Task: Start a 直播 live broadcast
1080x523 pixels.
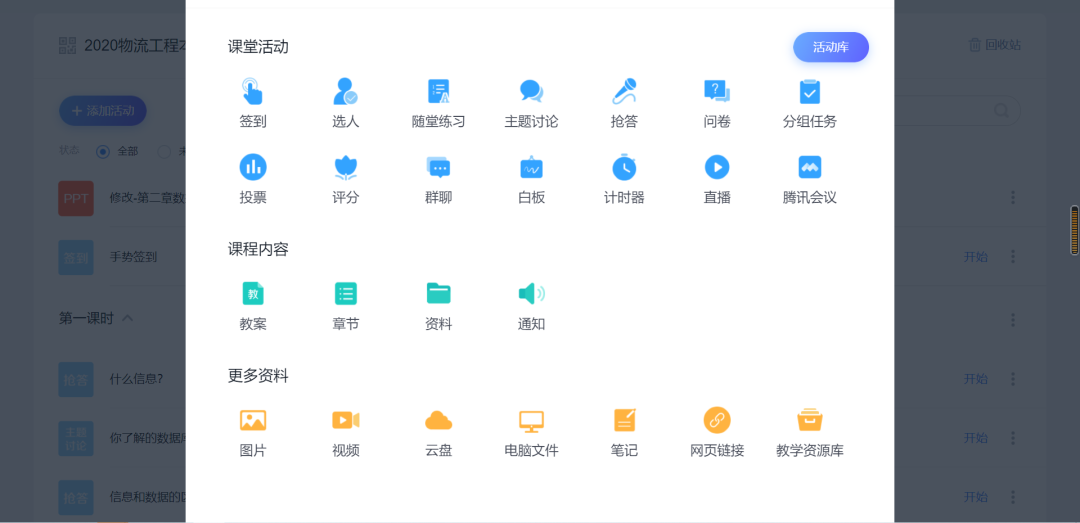Action: (716, 167)
